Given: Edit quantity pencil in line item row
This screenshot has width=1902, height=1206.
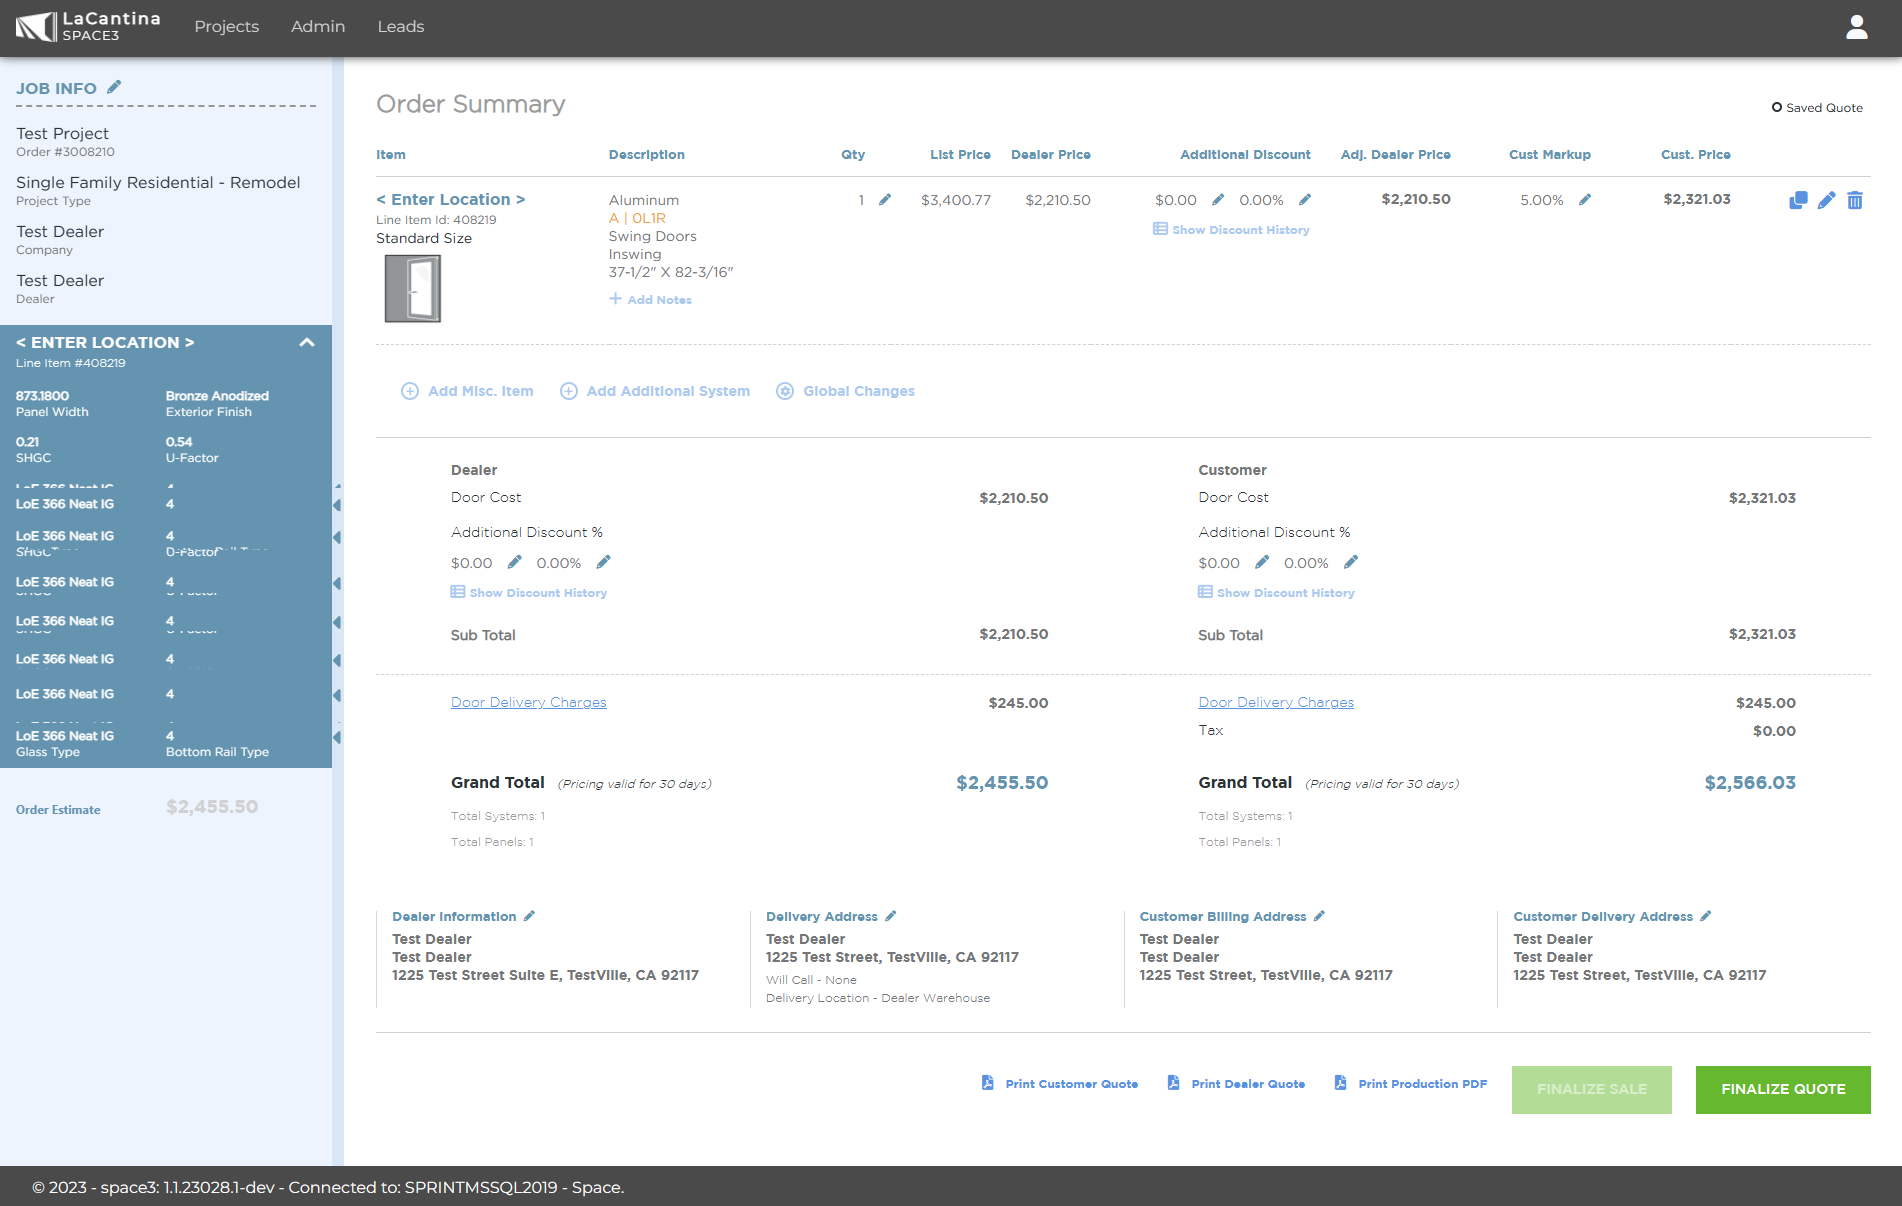Looking at the screenshot, I should point(884,199).
